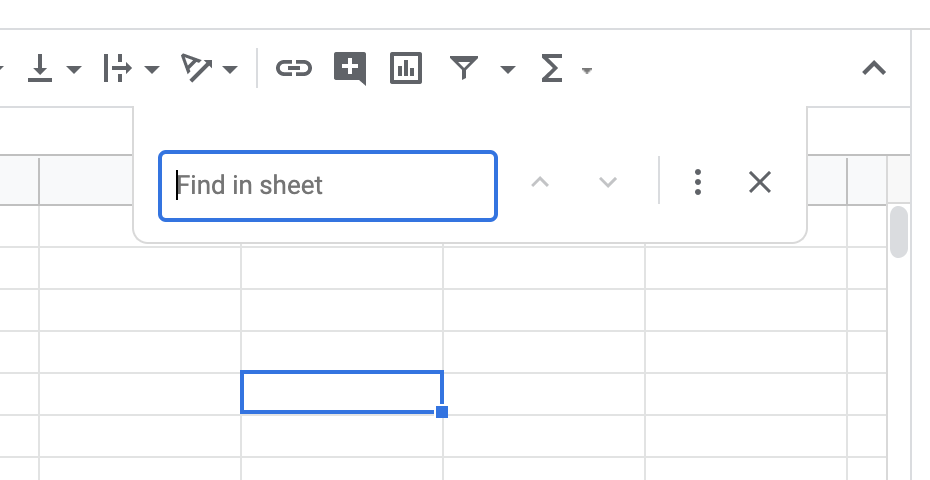Expand the dropdown arrow beside the Sigma icon
Image resolution: width=930 pixels, height=480 pixels.
587,70
